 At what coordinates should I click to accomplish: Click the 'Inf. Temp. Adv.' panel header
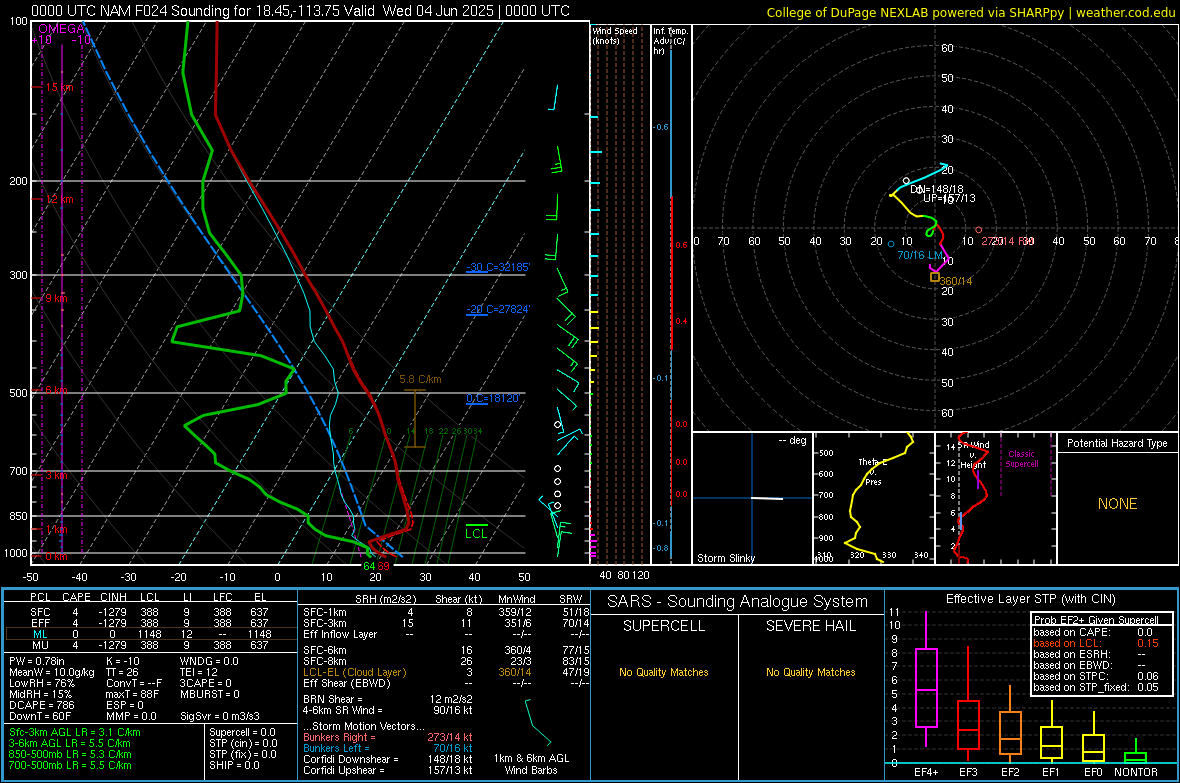coord(670,40)
